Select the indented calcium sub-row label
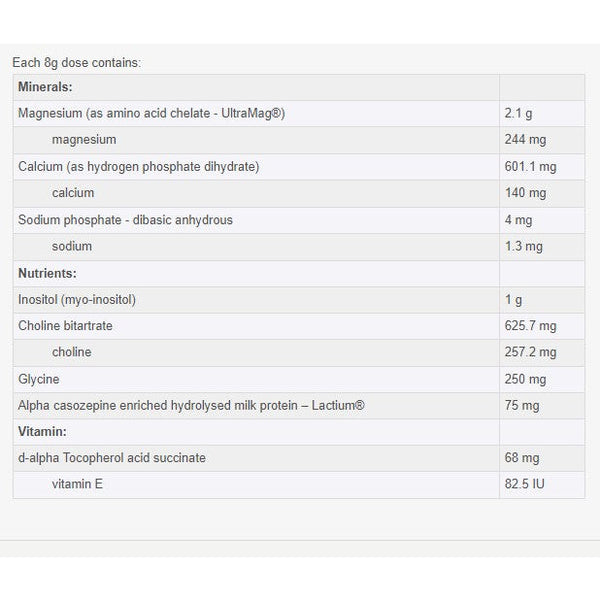 click(x=71, y=193)
